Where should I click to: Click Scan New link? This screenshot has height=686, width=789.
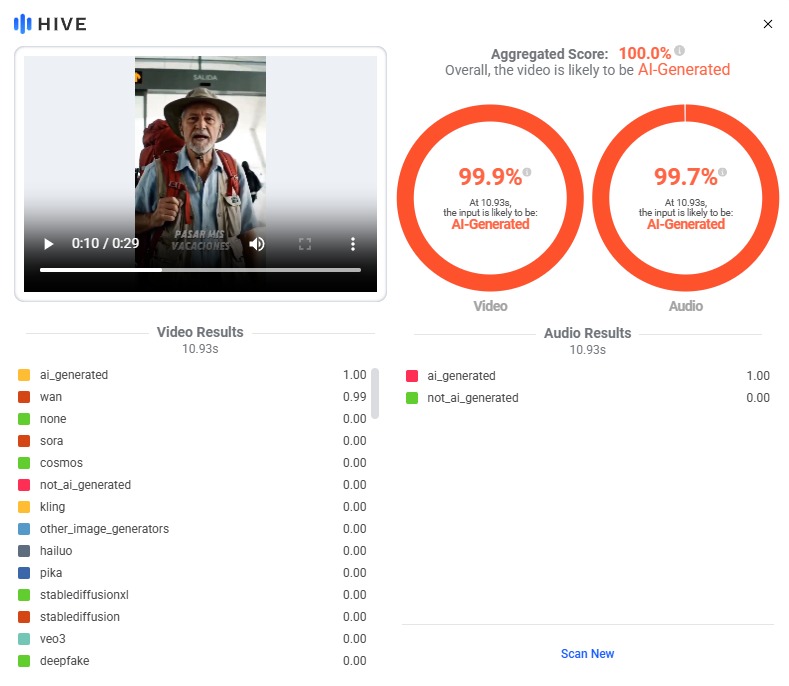tap(587, 653)
